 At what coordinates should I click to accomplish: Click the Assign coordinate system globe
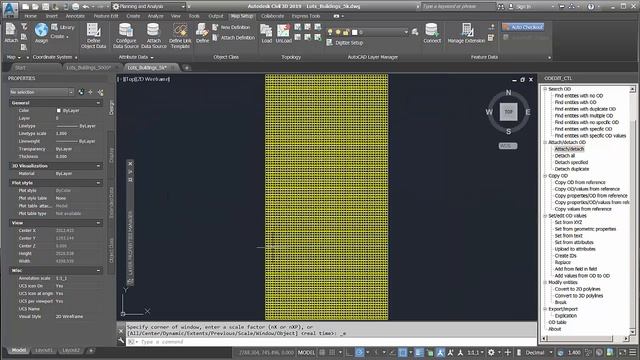(41, 33)
